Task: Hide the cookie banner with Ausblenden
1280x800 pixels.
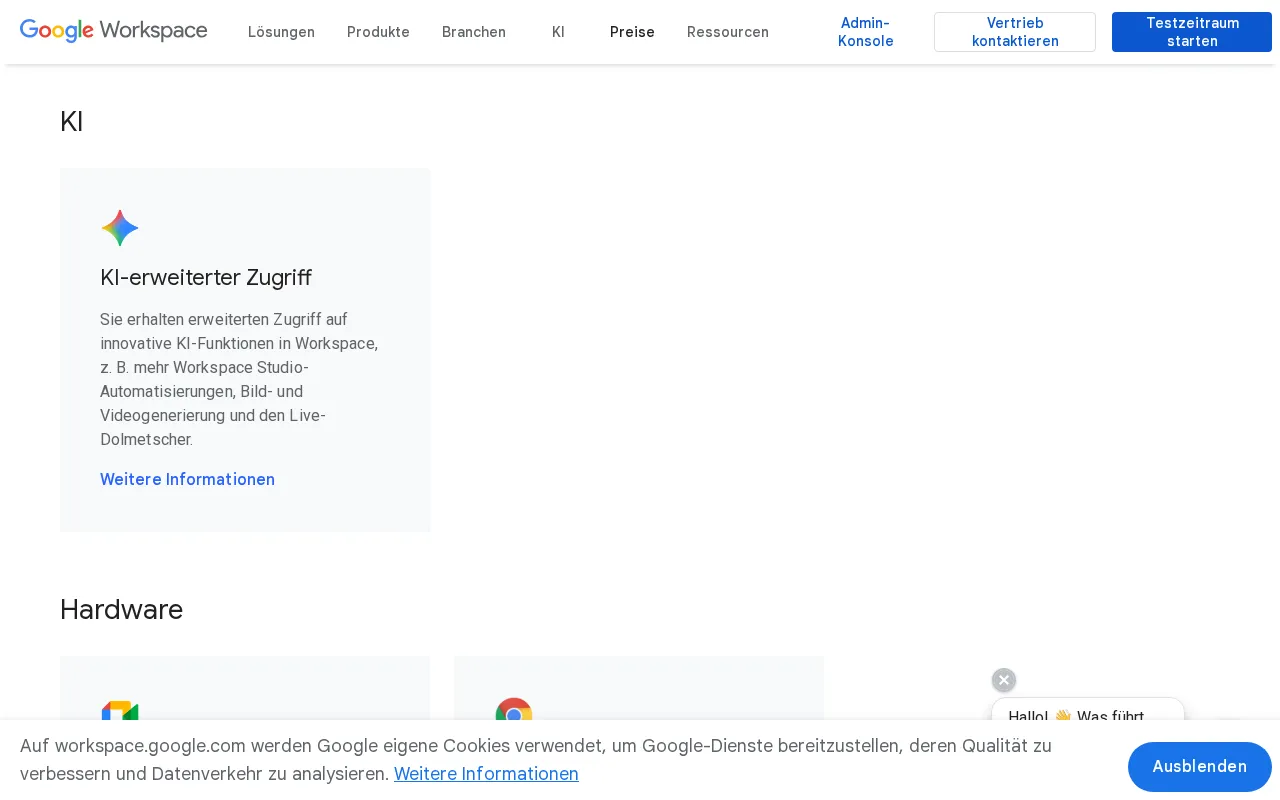Action: (1200, 767)
